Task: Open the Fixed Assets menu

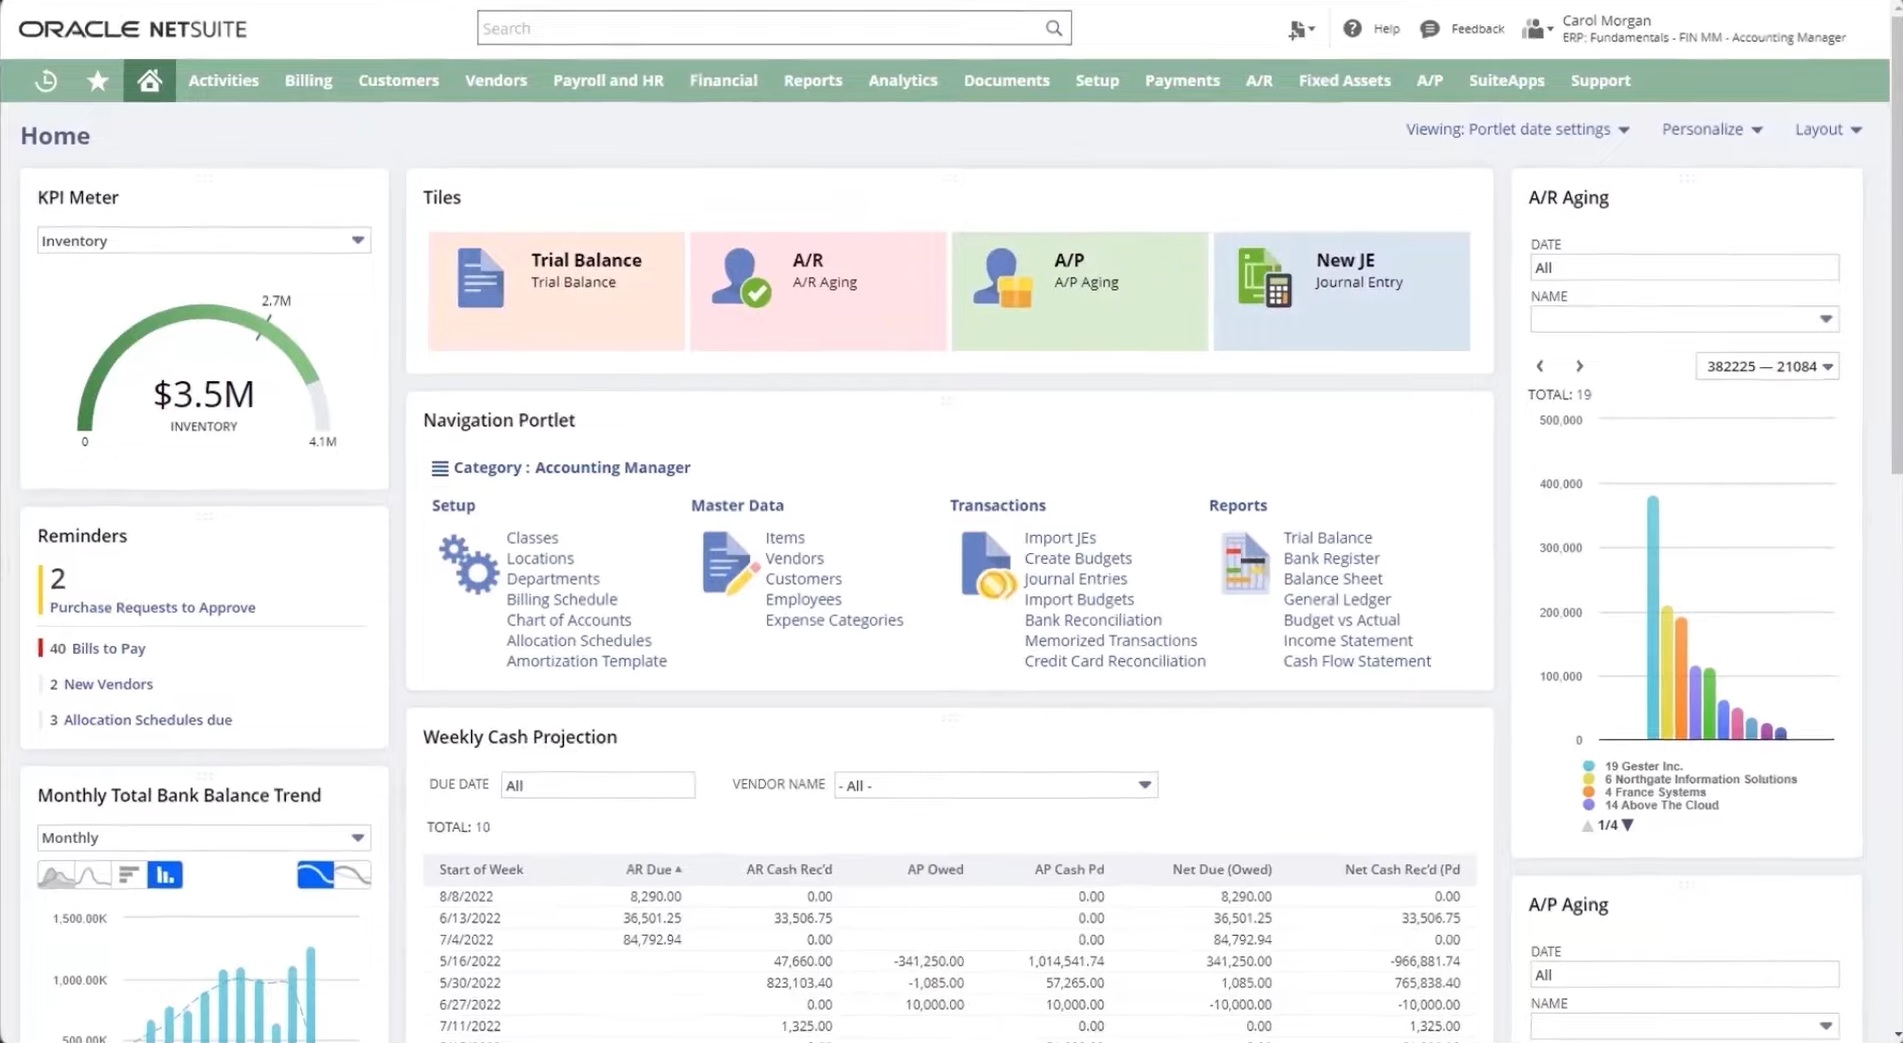Action: (x=1344, y=81)
